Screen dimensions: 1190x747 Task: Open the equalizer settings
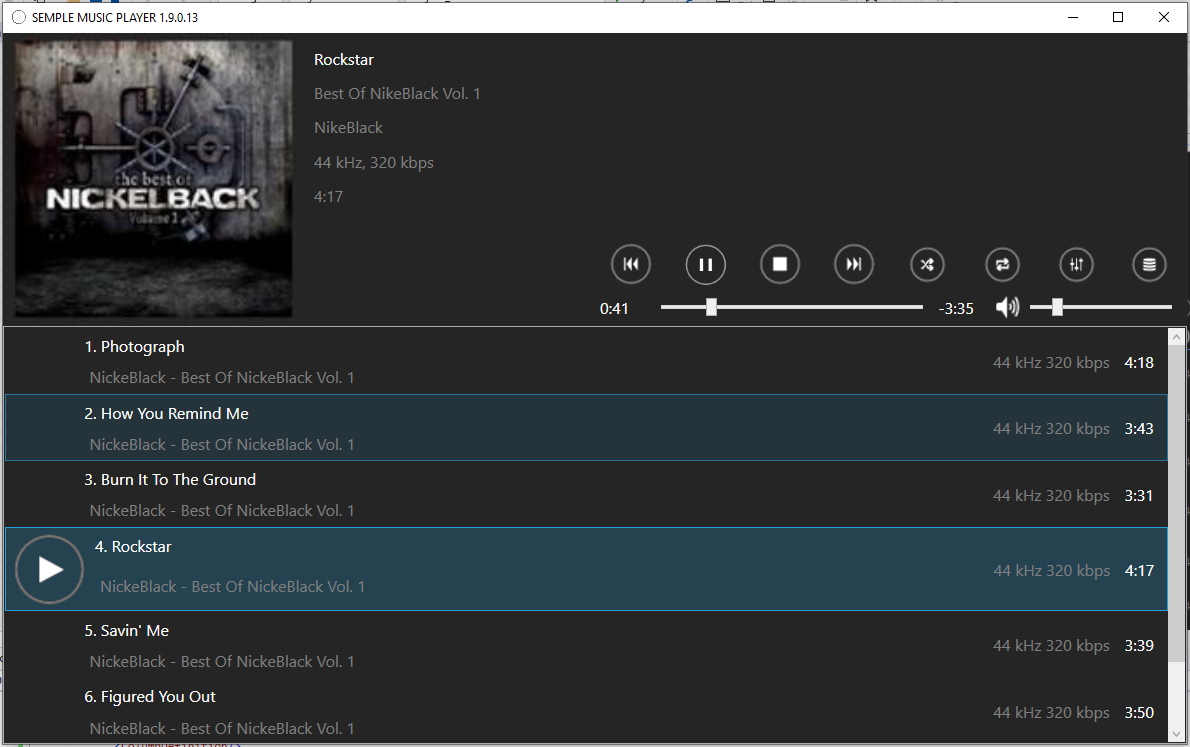click(x=1076, y=264)
